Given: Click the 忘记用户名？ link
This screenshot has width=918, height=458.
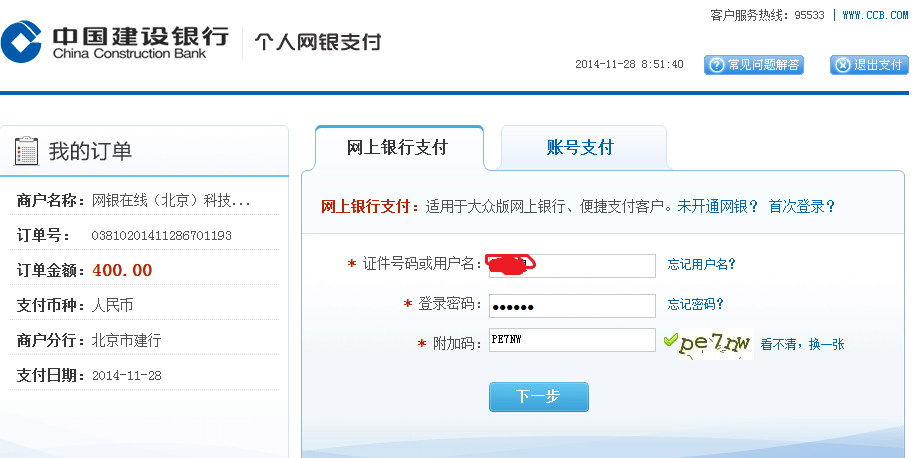Looking at the screenshot, I should point(701,264).
